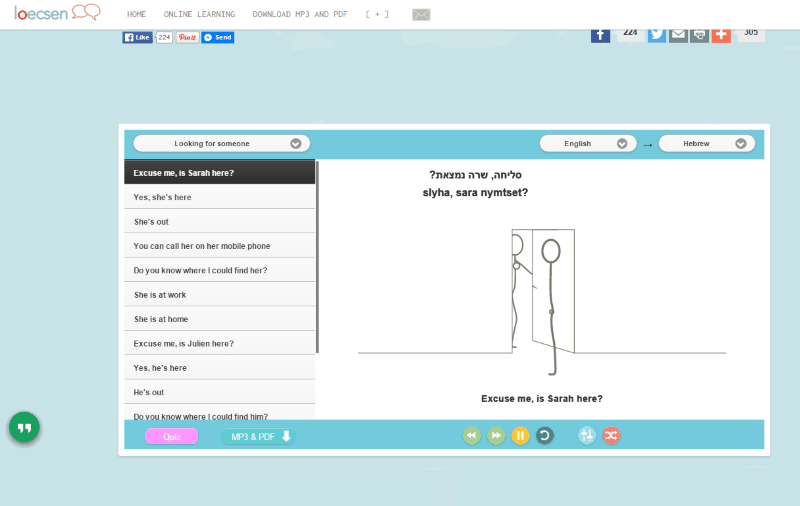Select 'You can call her on her mobile phone'
The width and height of the screenshot is (800, 506).
coord(219,246)
